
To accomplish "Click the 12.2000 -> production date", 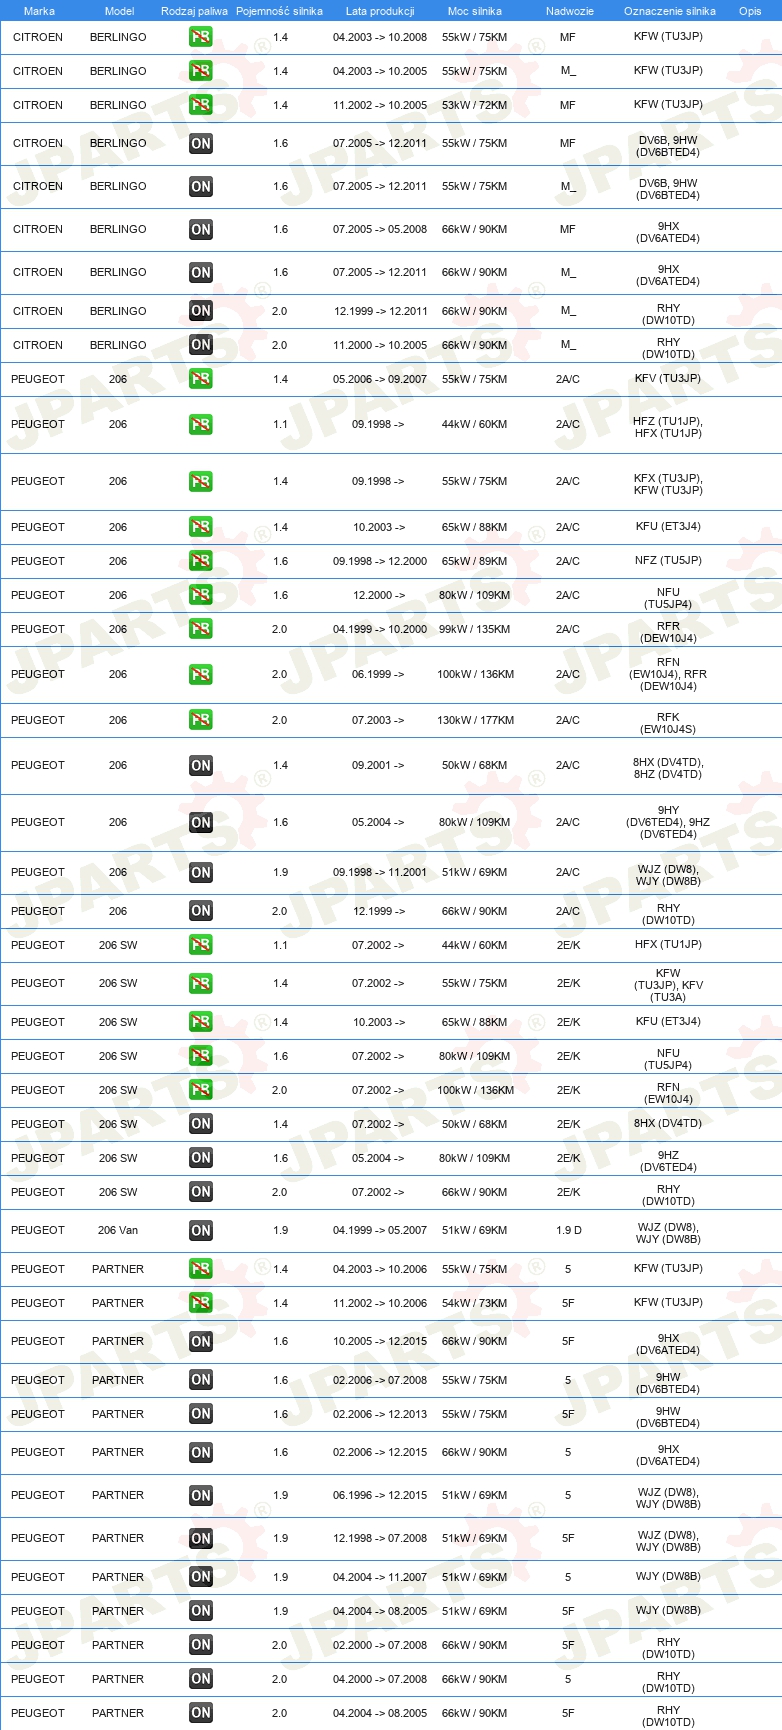I will [378, 595].
